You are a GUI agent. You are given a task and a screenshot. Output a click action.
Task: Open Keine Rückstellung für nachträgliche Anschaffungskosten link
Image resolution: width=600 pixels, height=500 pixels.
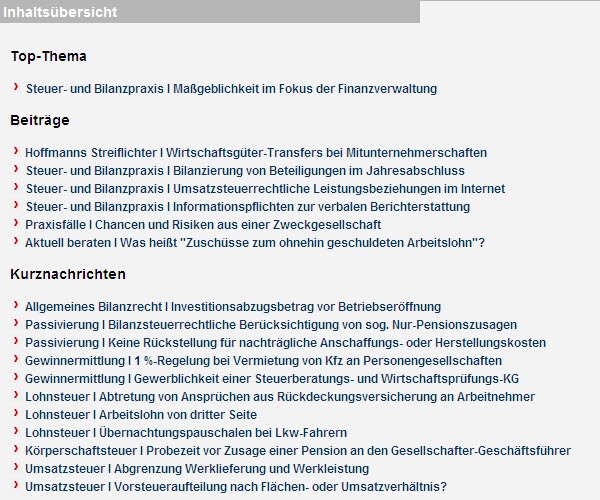coord(285,343)
